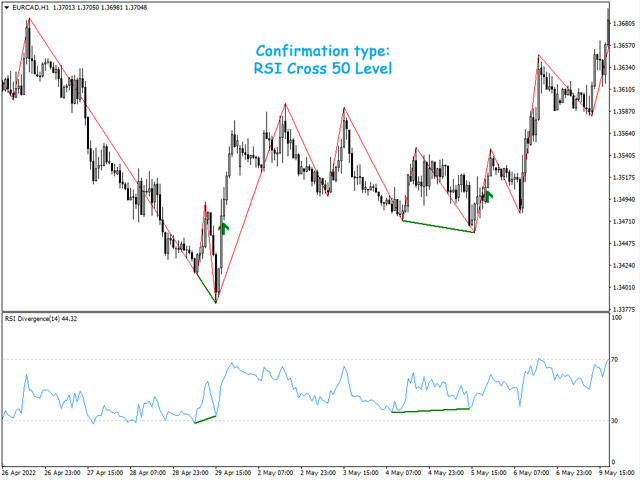Click the 28 Apr 23:00 time label
The image size is (640, 480).
click(190, 473)
